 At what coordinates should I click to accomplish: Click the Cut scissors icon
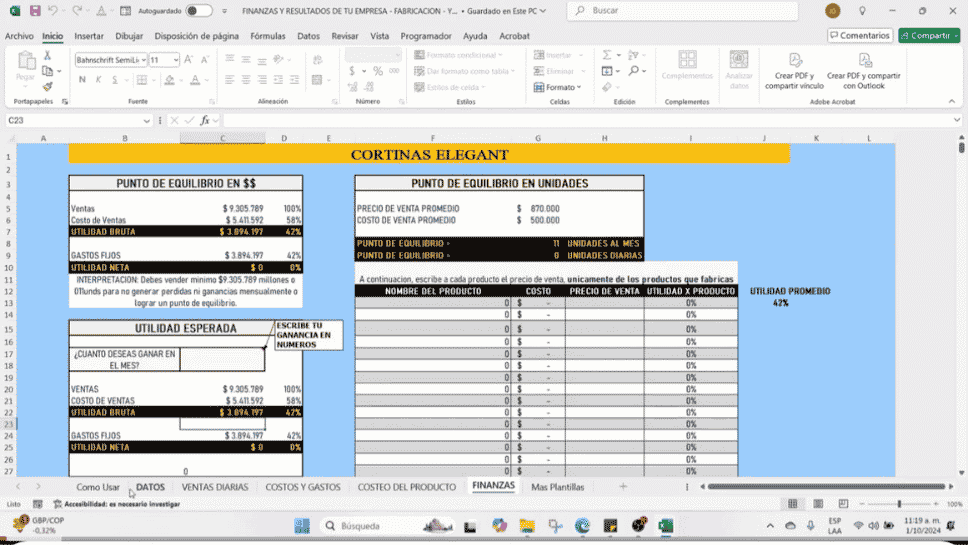click(47, 56)
